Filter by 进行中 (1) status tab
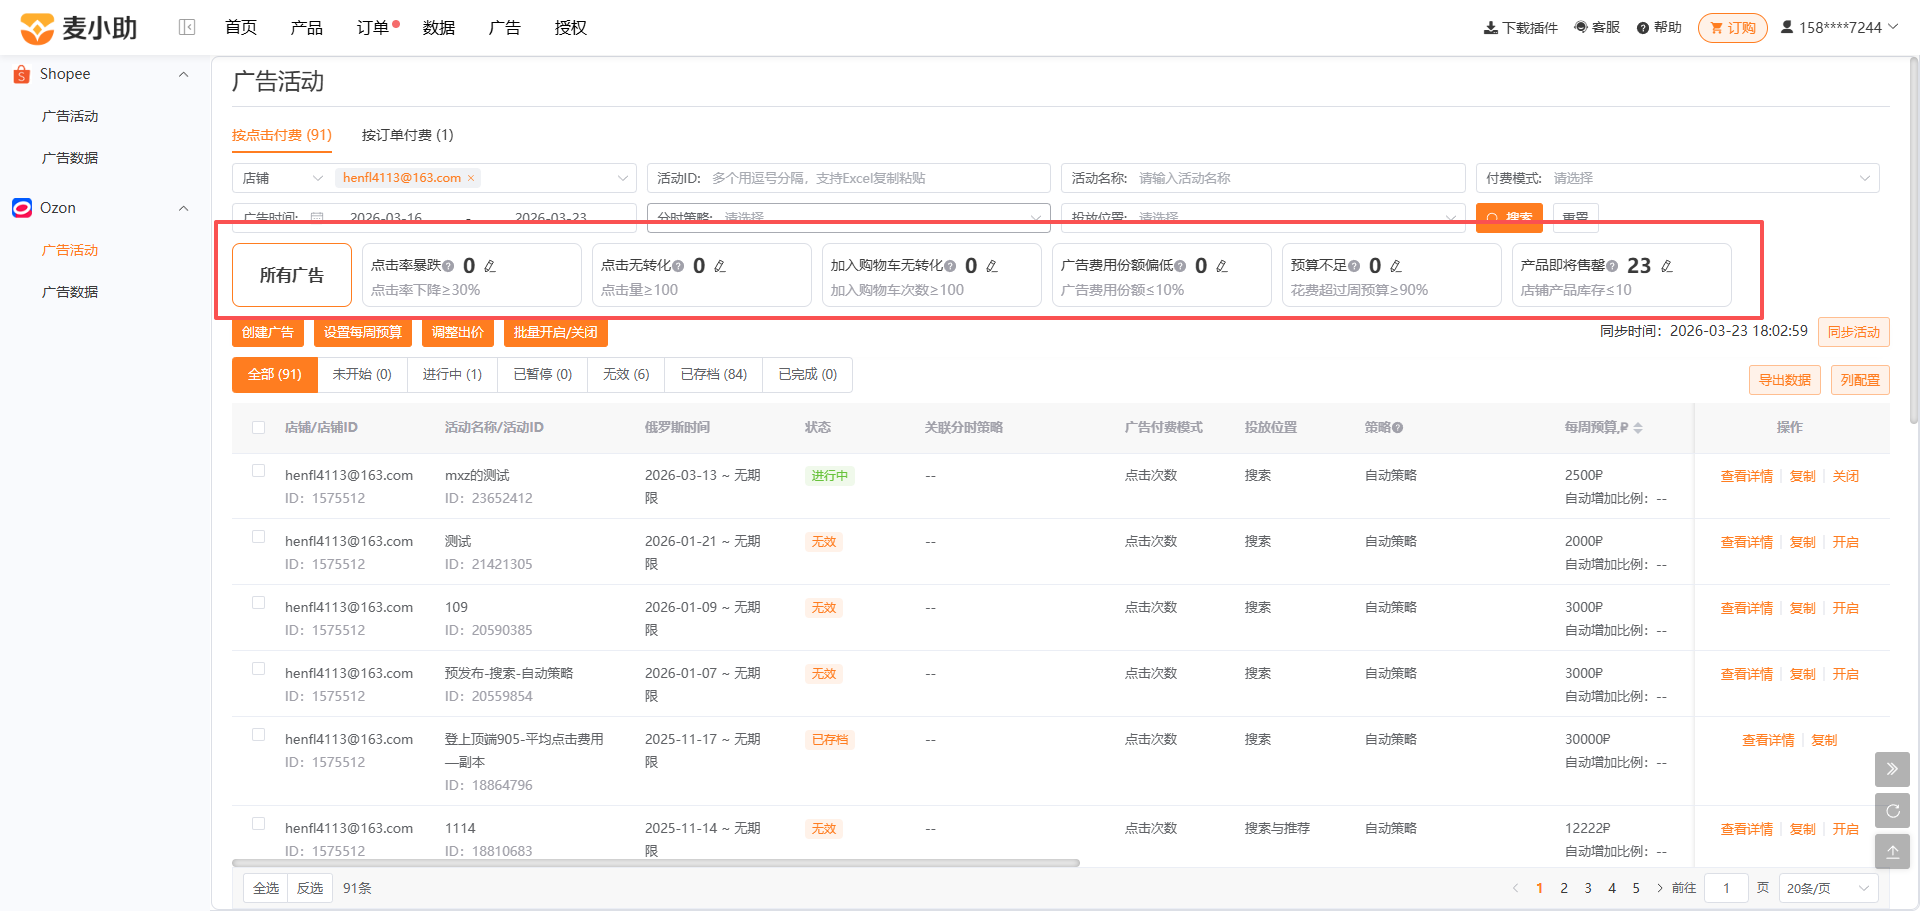 coord(452,374)
